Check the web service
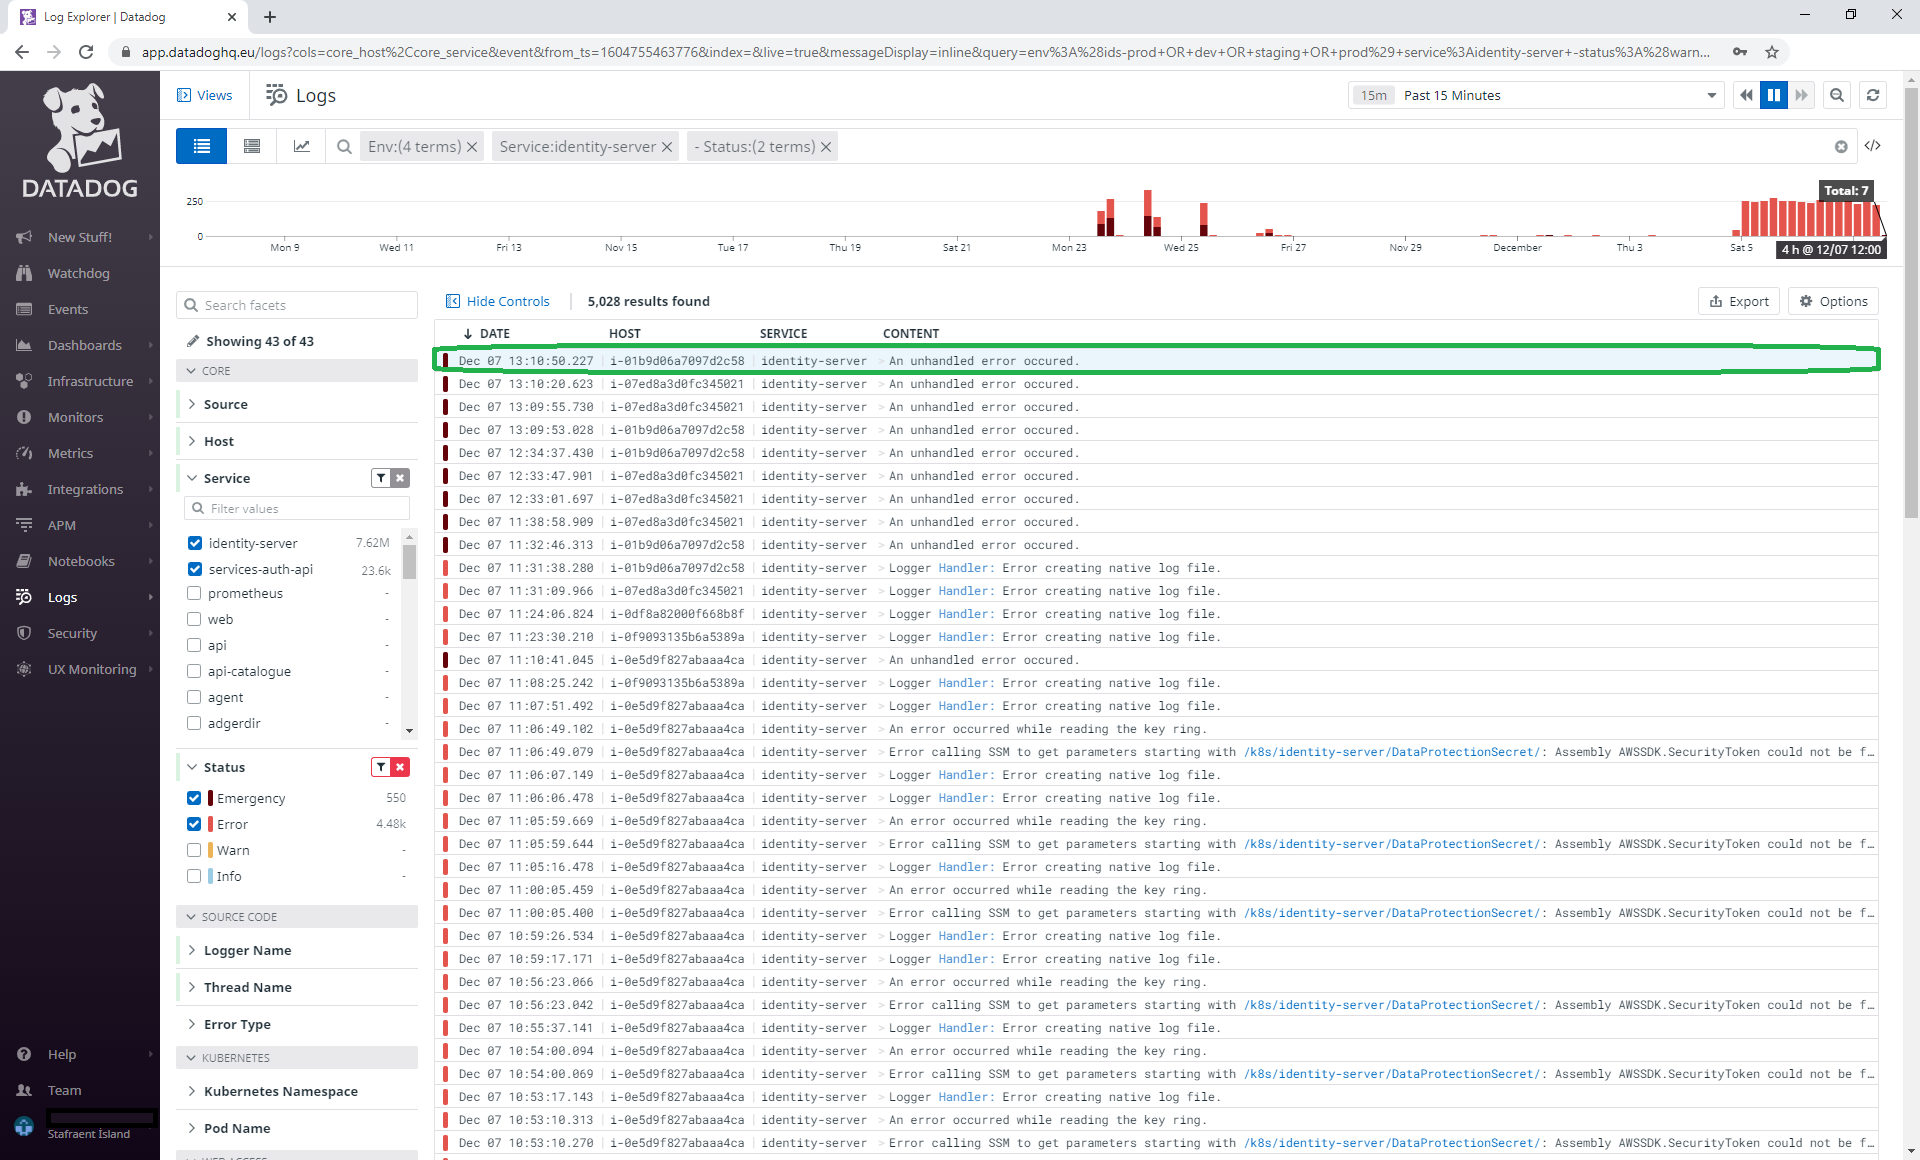Screen dimensions: 1920x1160 (x=195, y=619)
